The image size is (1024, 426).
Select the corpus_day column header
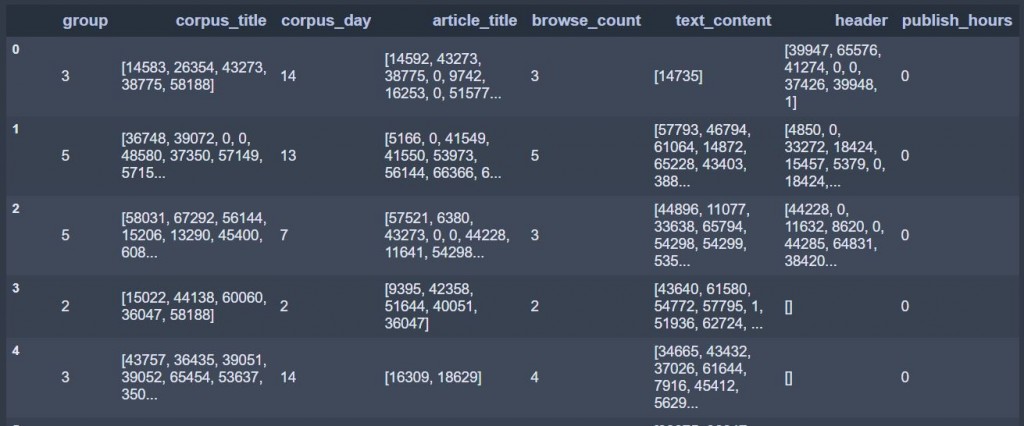pos(326,21)
